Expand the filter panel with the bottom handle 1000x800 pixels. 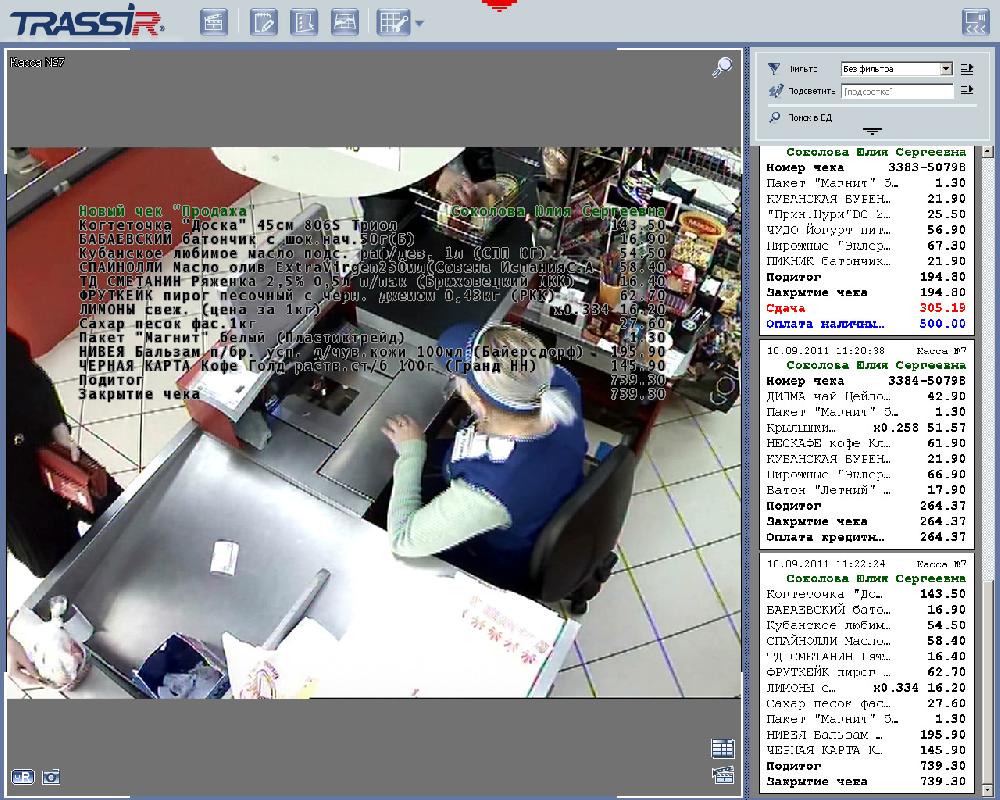pos(872,131)
